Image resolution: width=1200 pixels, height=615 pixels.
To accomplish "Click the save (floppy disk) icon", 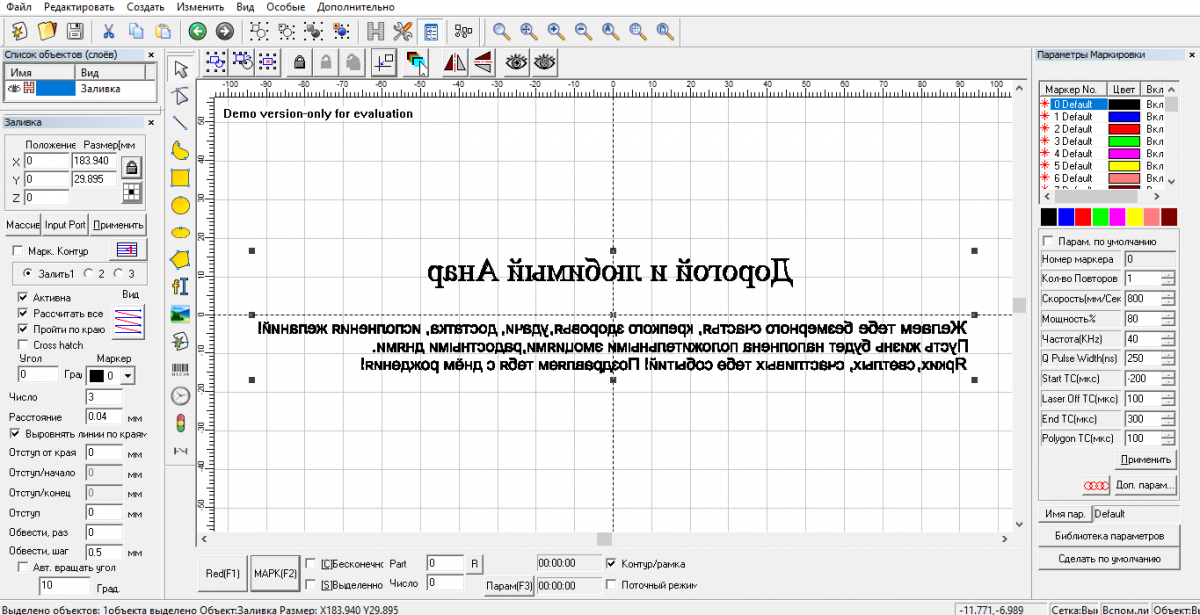I will 73,31.
